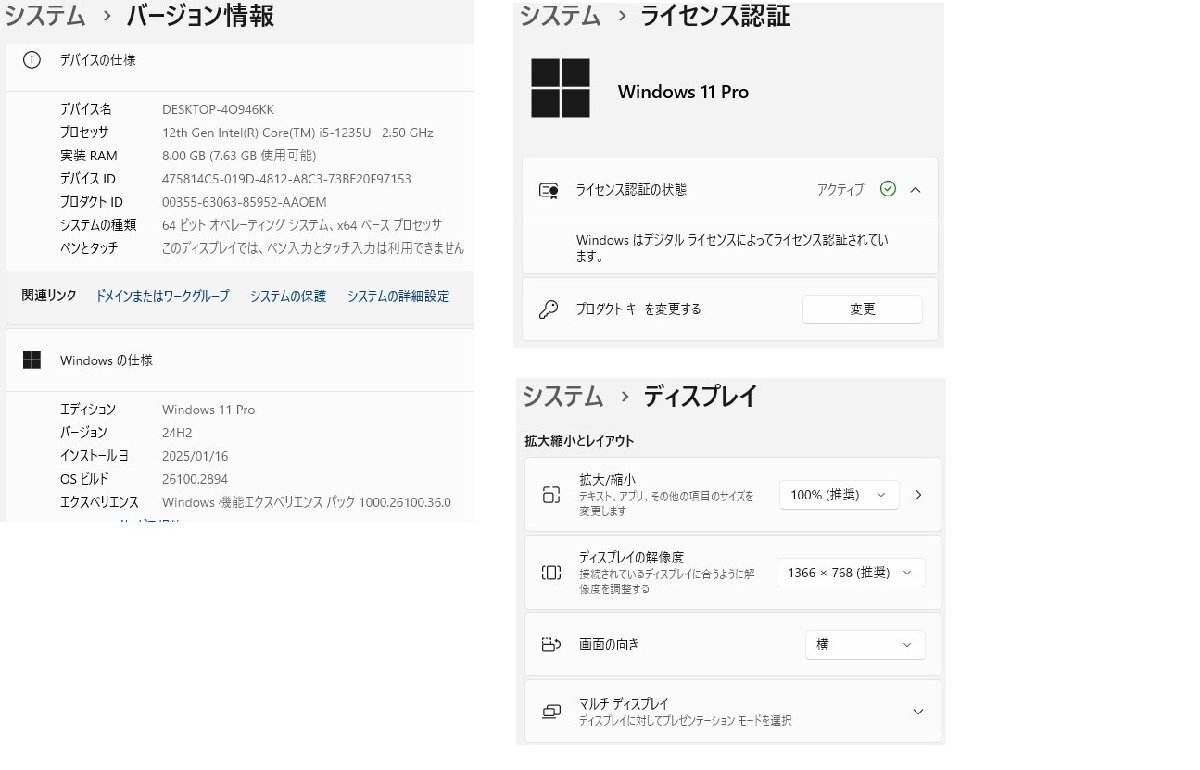Image resolution: width=1200 pixels, height=770 pixels.
Task: Select RAM value 8.00 GB
Action: (x=239, y=155)
